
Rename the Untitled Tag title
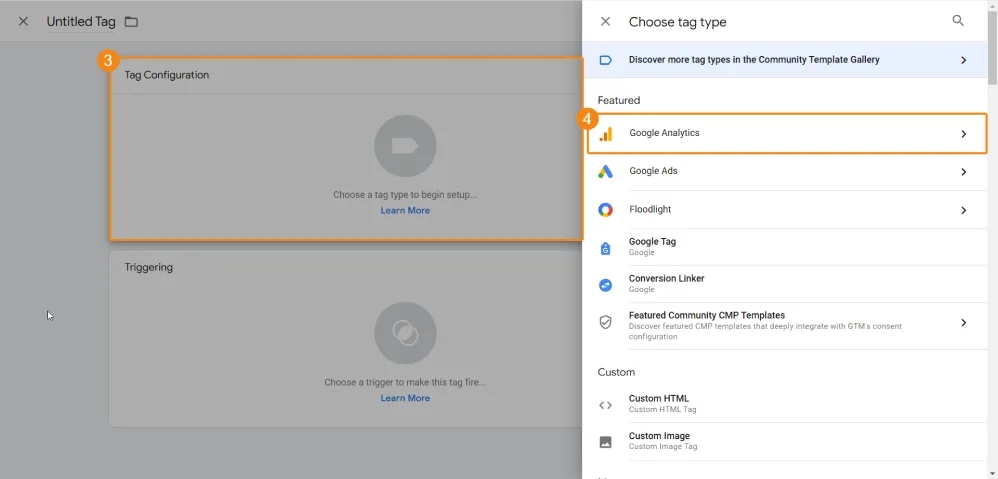(81, 22)
